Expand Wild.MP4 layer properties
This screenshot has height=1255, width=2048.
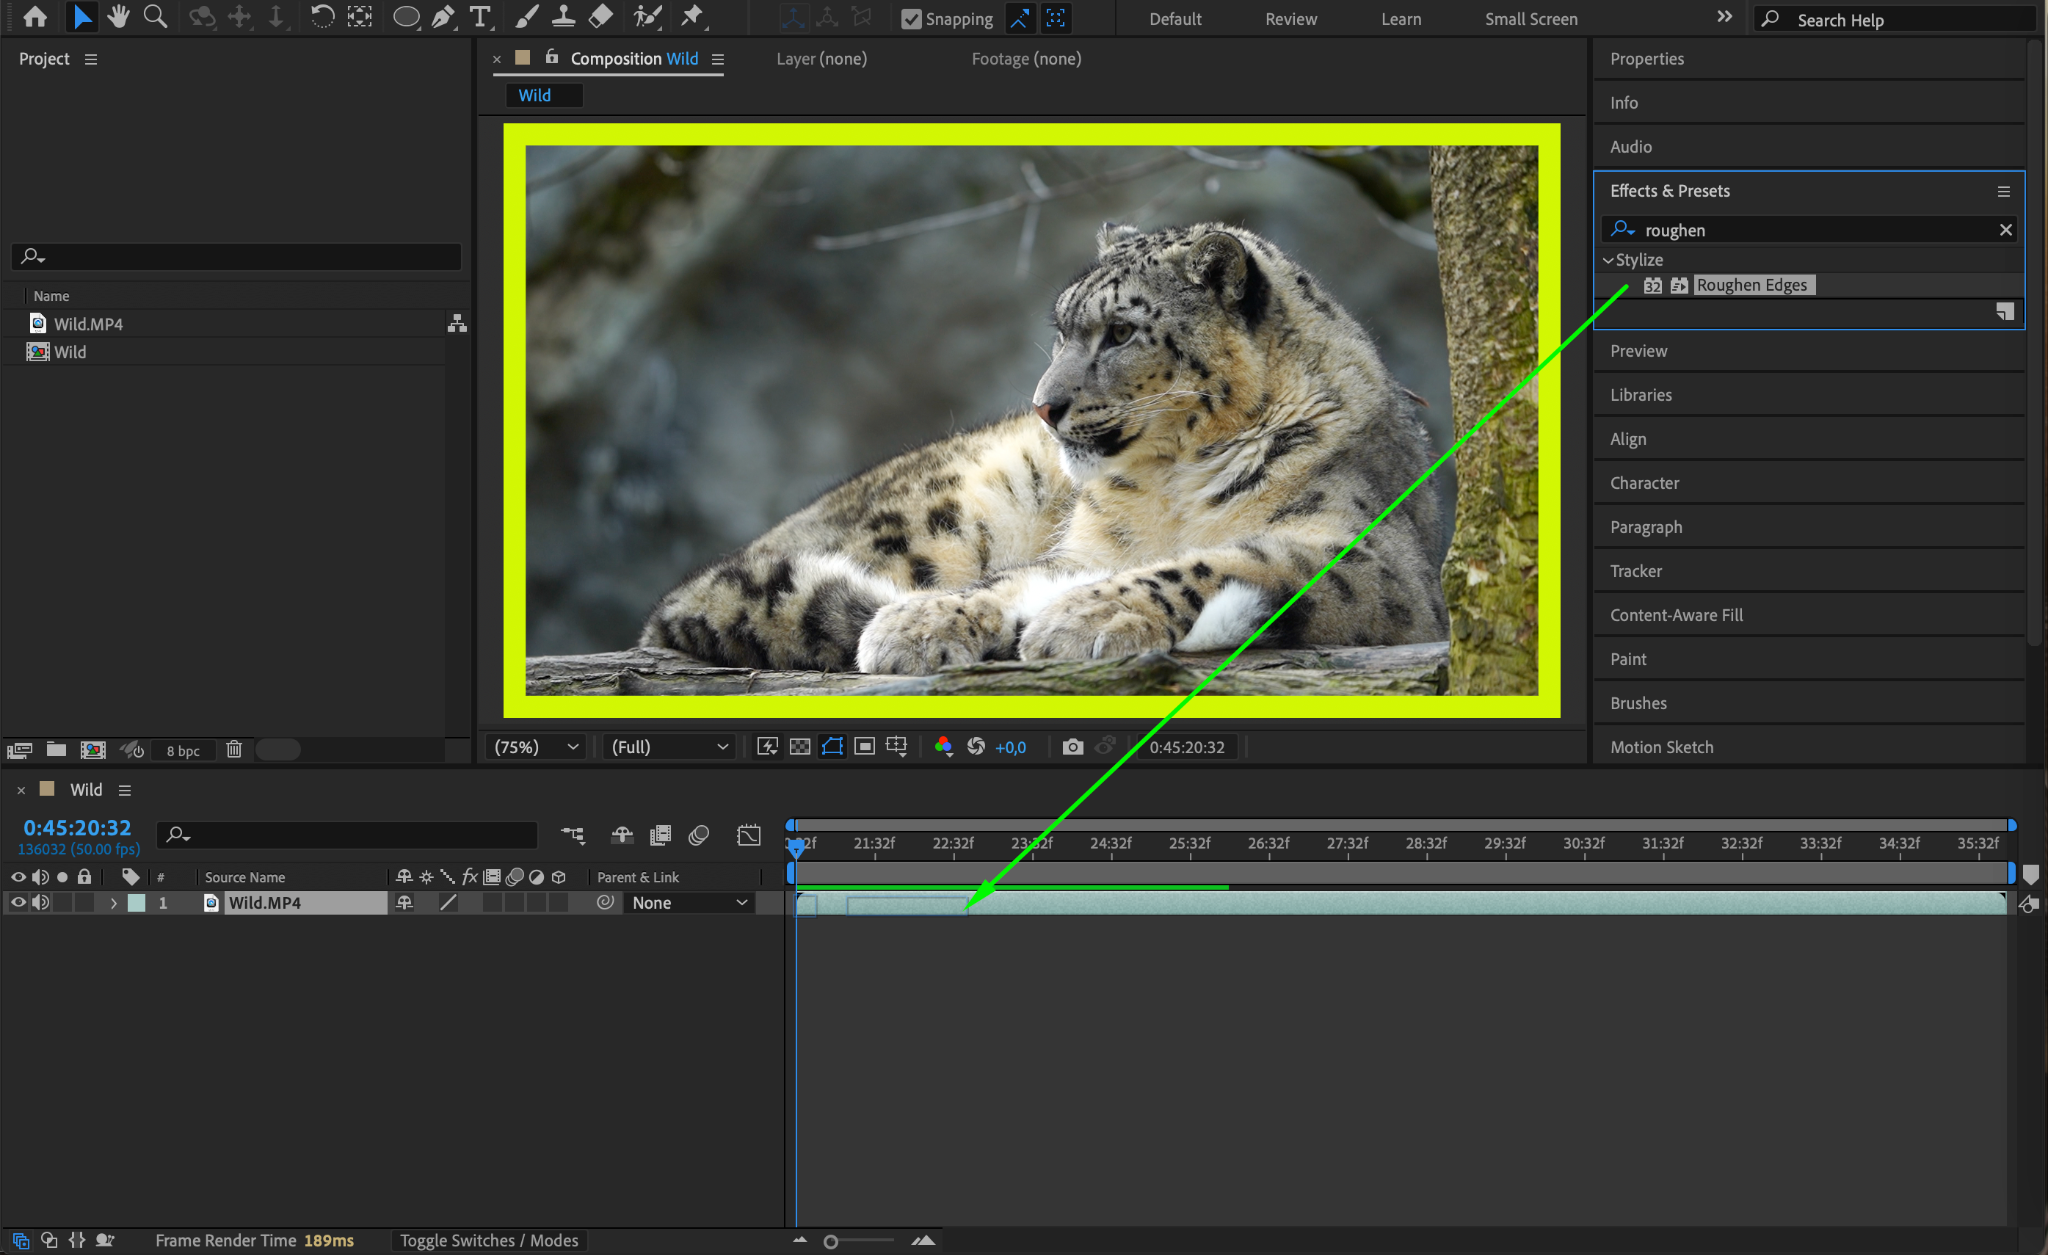(x=114, y=903)
